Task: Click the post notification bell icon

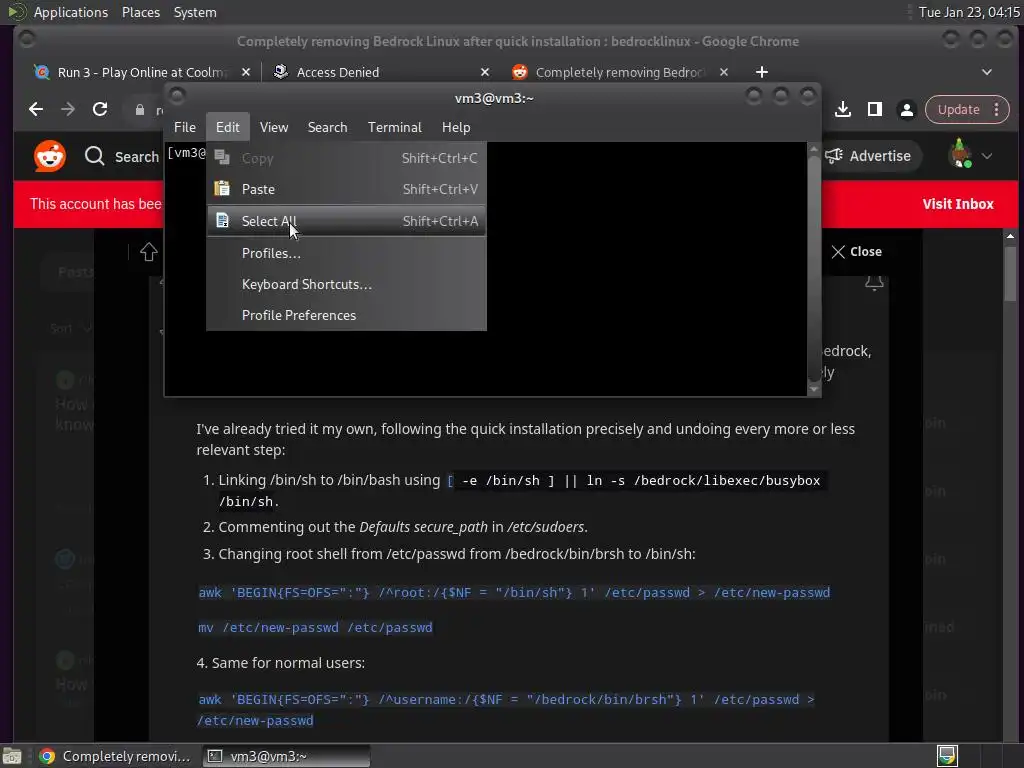Action: [874, 281]
